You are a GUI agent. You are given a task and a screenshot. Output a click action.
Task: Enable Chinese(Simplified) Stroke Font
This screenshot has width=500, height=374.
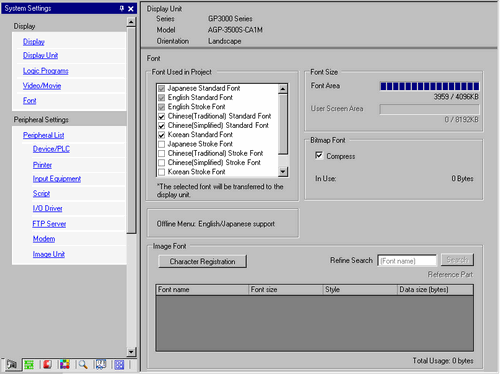click(162, 163)
